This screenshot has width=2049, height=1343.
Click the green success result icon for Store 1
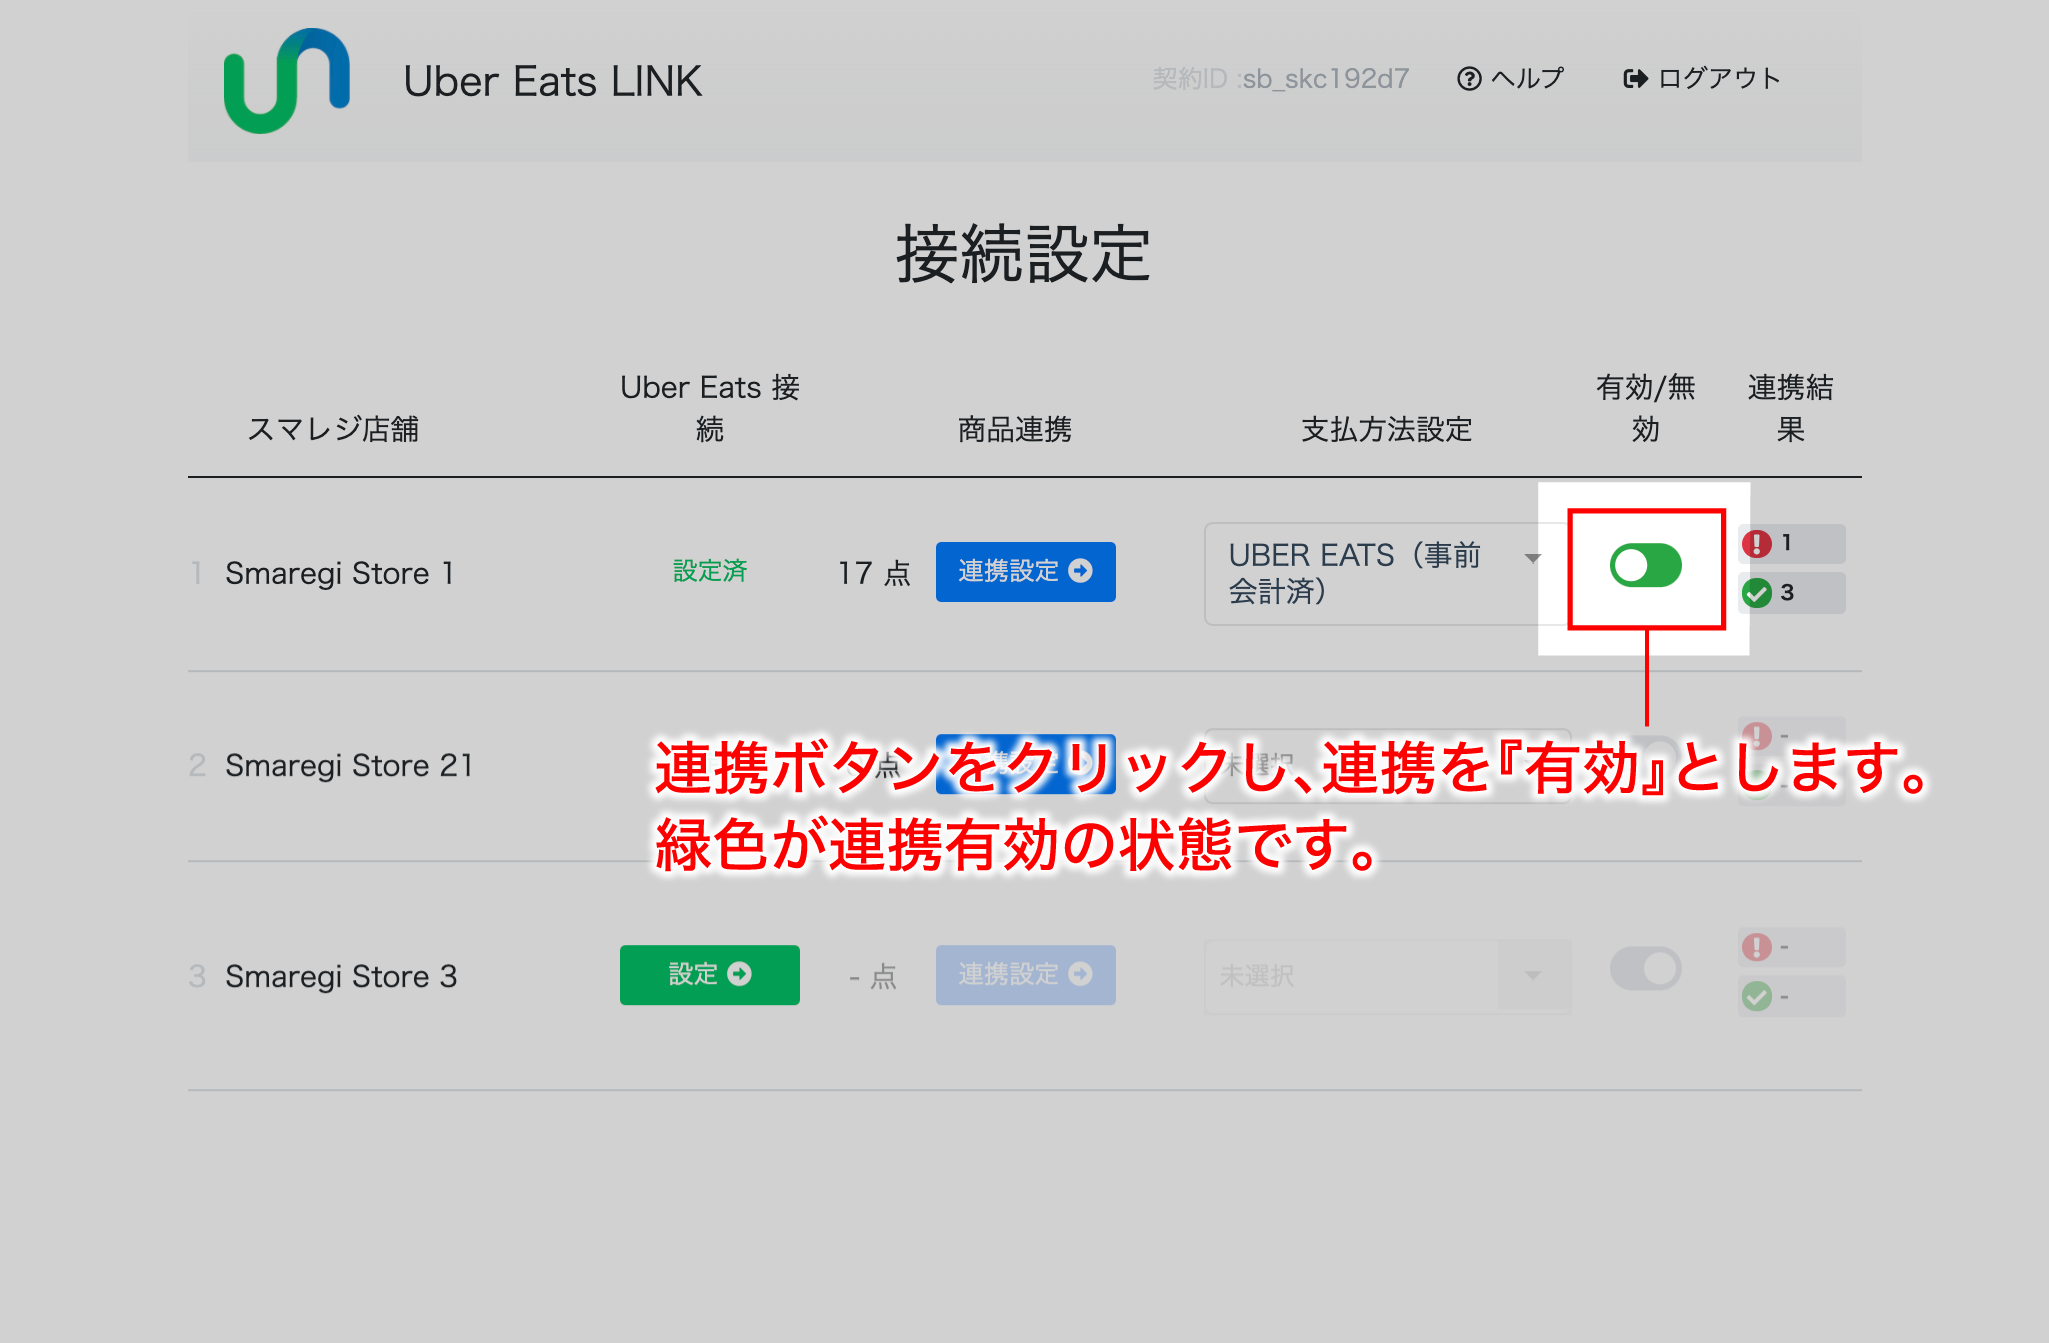1757,593
